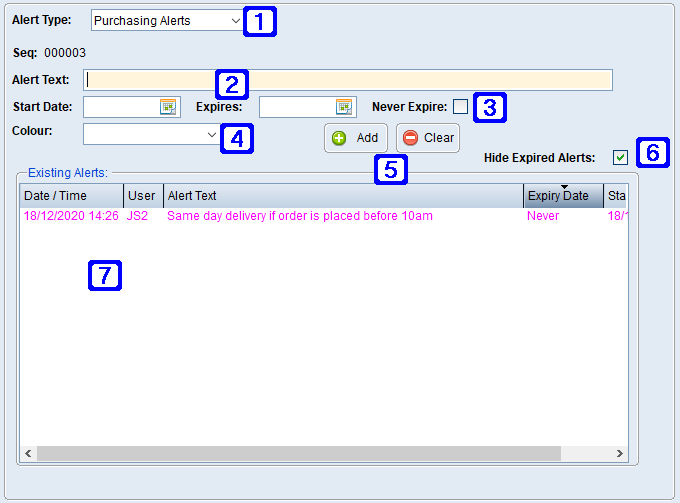The height and width of the screenshot is (503, 680).
Task: Click into the Alert Text field
Action: (x=347, y=80)
